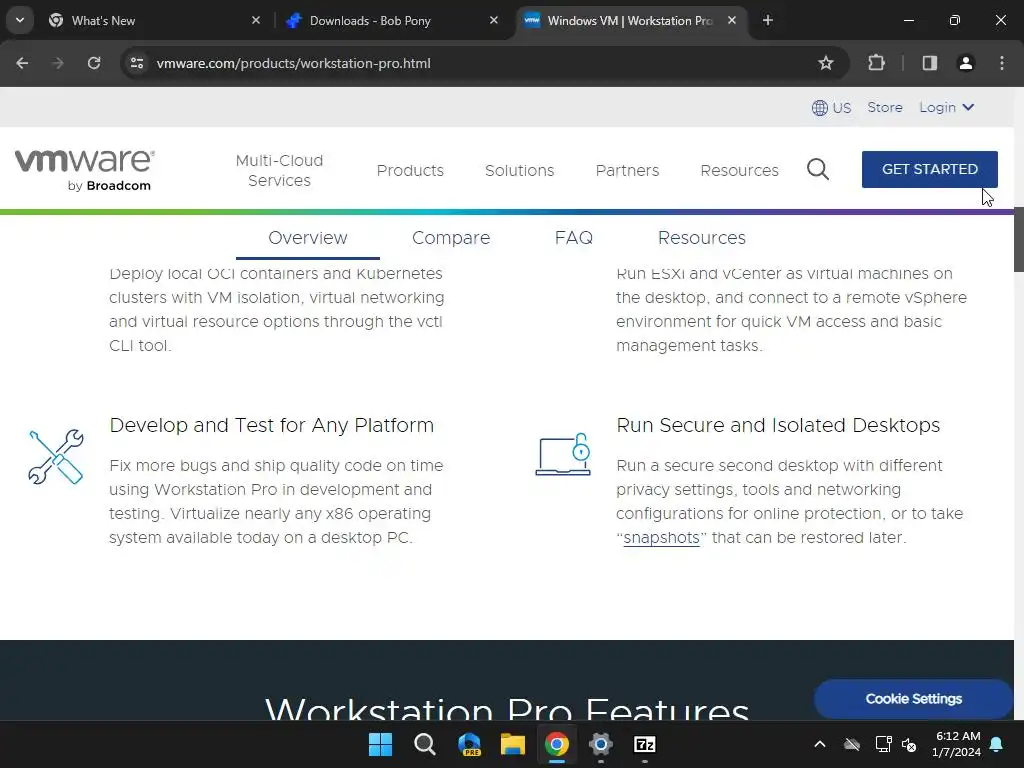
Task: Open the Resources top navigation menu
Action: pos(739,170)
